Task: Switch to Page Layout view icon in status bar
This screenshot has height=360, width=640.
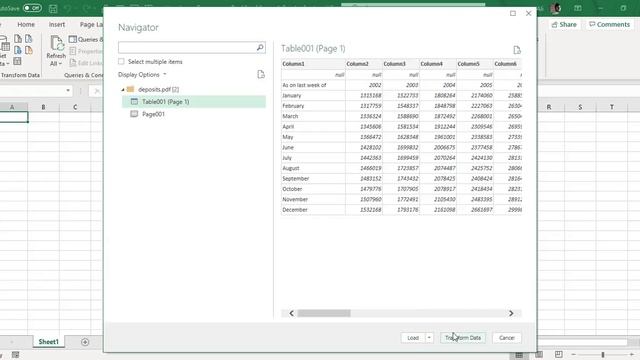Action: pyautogui.click(x=539, y=355)
